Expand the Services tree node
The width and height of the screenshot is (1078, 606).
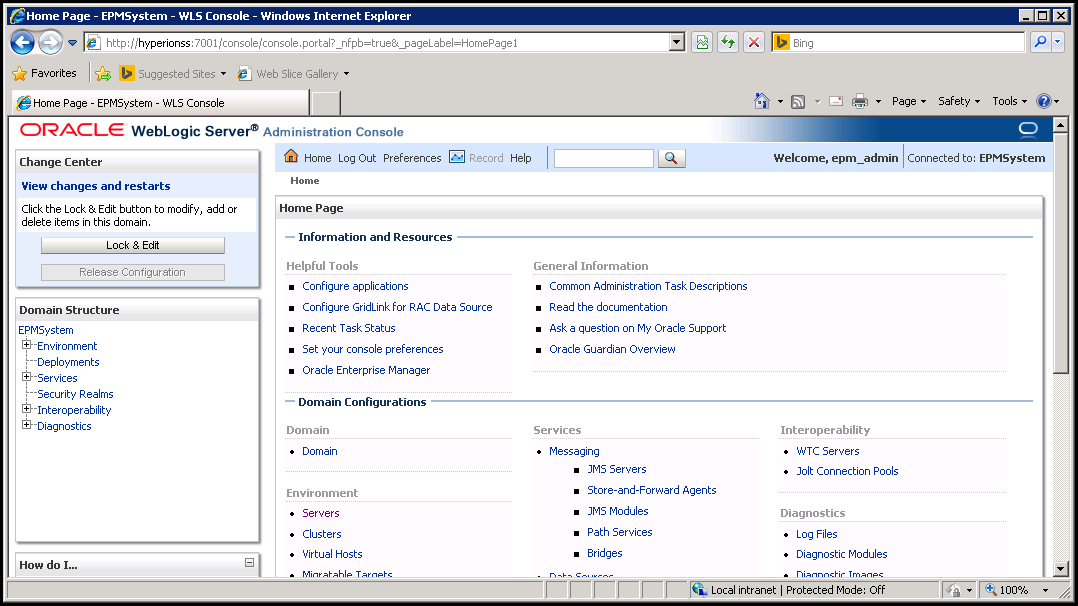coord(27,376)
